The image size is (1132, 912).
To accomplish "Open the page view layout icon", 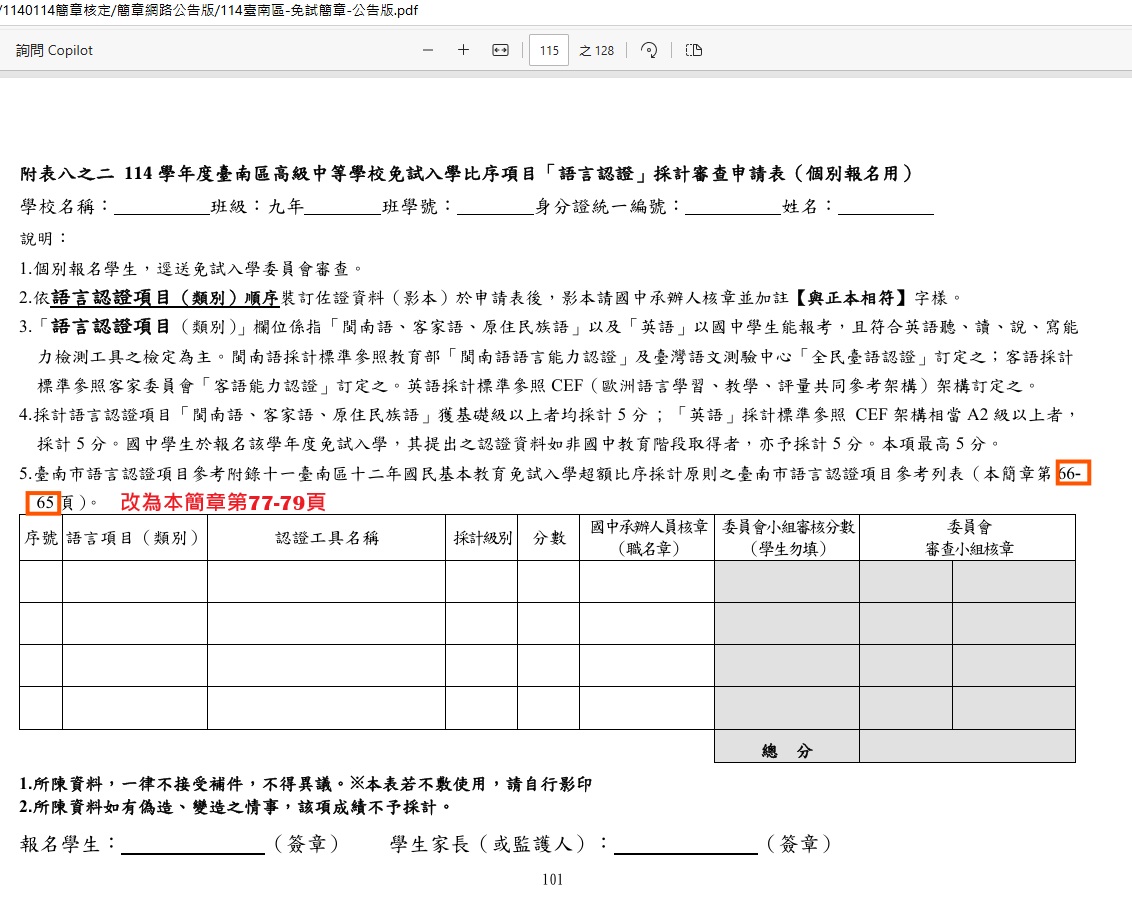I will click(x=693, y=50).
